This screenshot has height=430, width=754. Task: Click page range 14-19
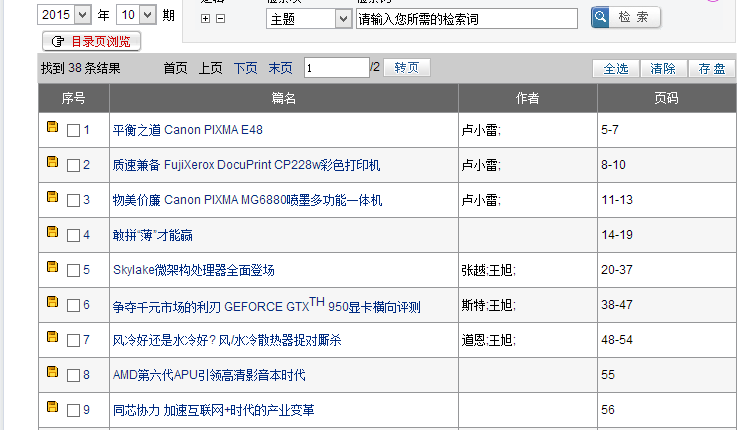617,235
